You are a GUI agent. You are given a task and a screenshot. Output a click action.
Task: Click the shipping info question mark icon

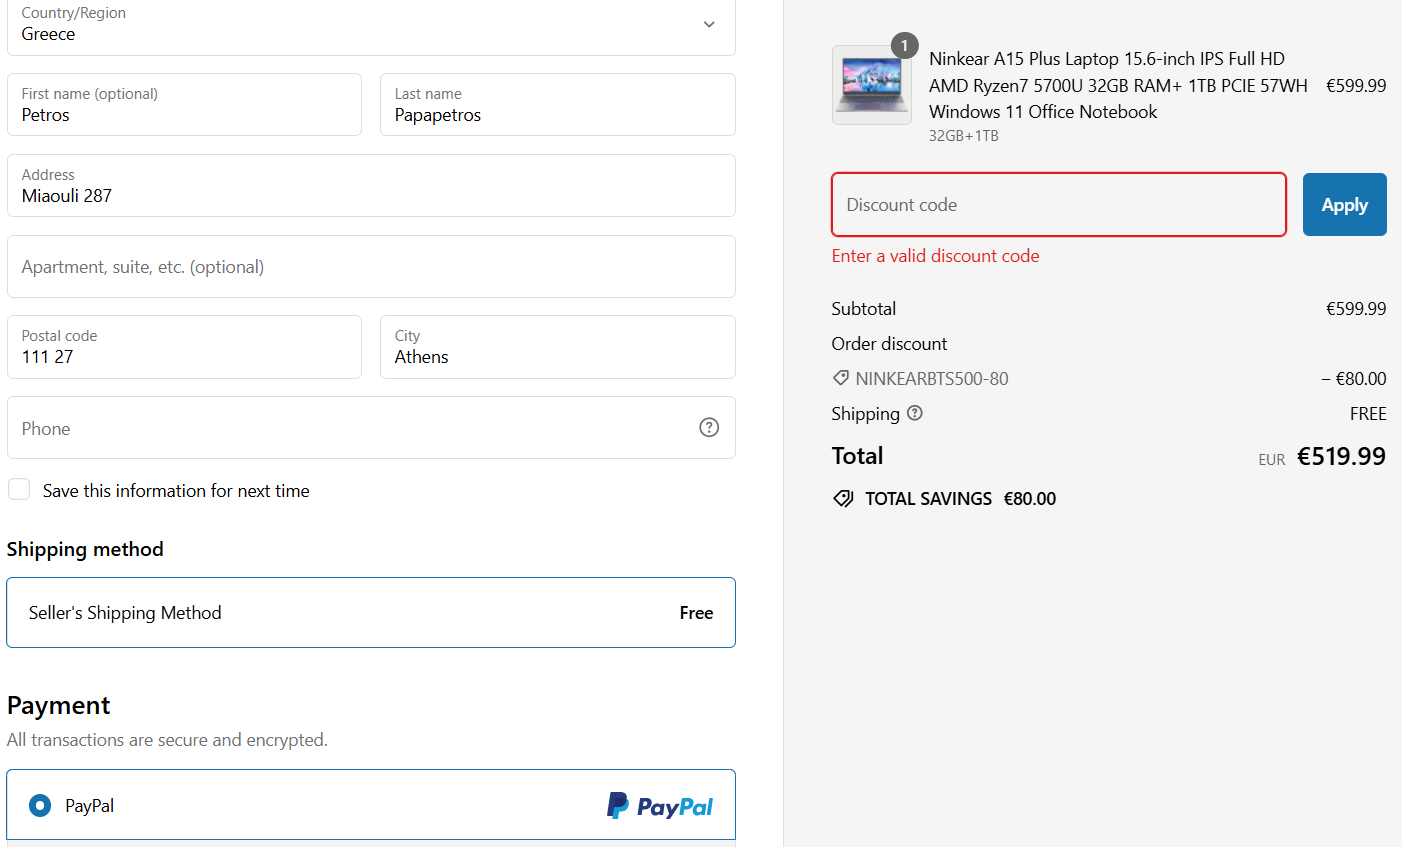pyautogui.click(x=915, y=413)
